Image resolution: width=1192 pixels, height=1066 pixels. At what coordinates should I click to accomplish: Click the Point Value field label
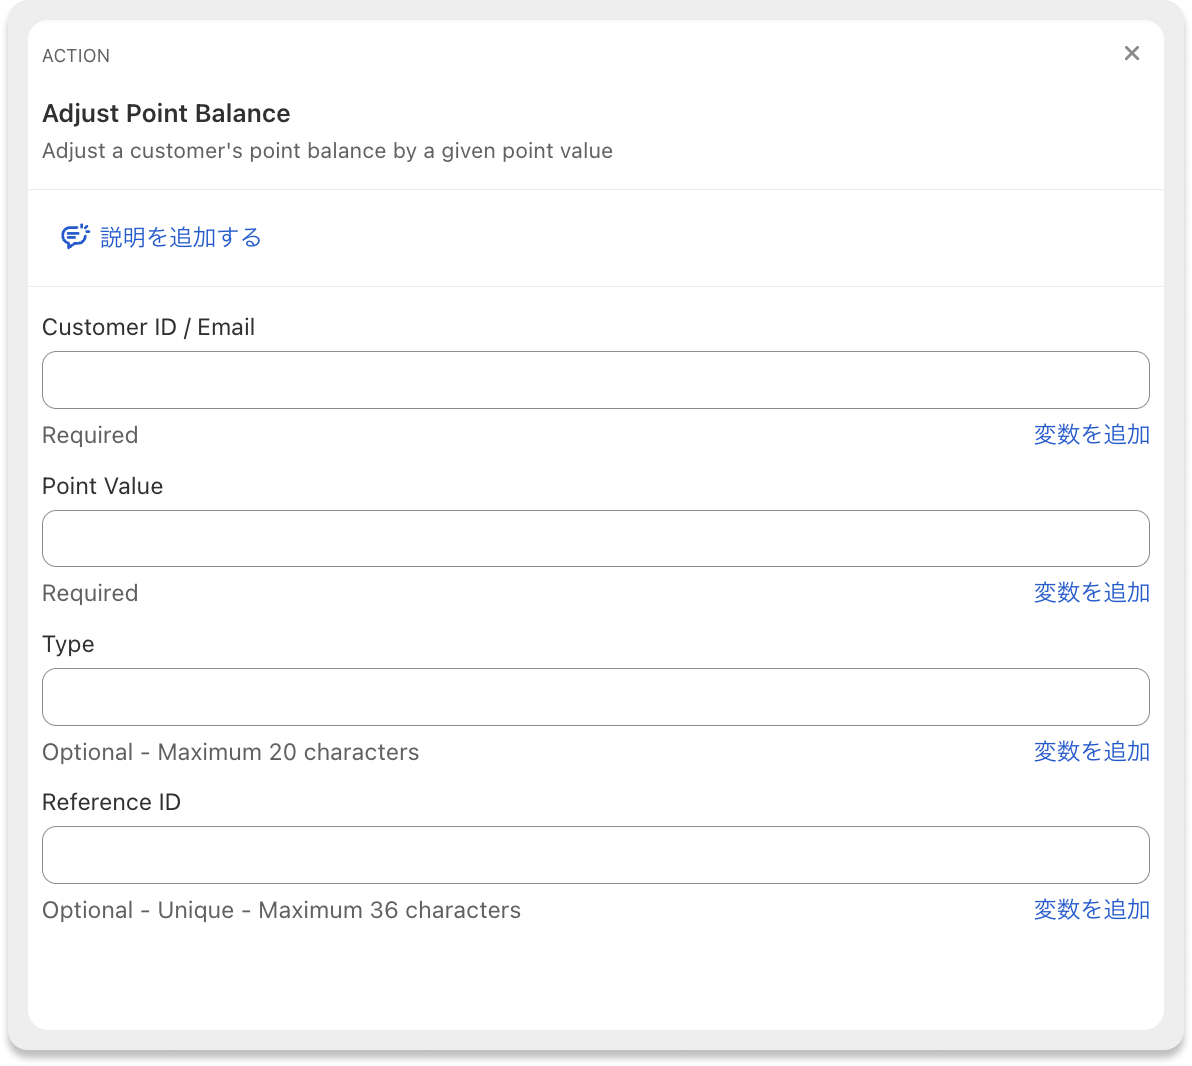click(x=102, y=487)
